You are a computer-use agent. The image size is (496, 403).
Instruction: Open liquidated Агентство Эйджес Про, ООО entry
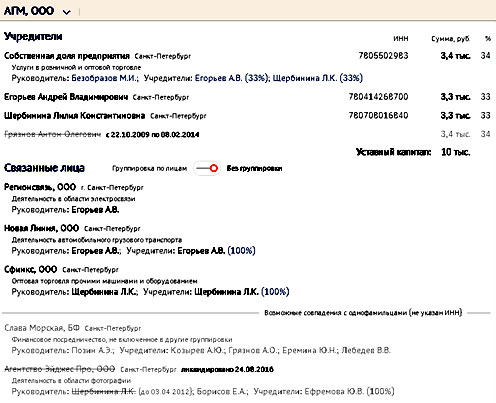click(x=60, y=369)
